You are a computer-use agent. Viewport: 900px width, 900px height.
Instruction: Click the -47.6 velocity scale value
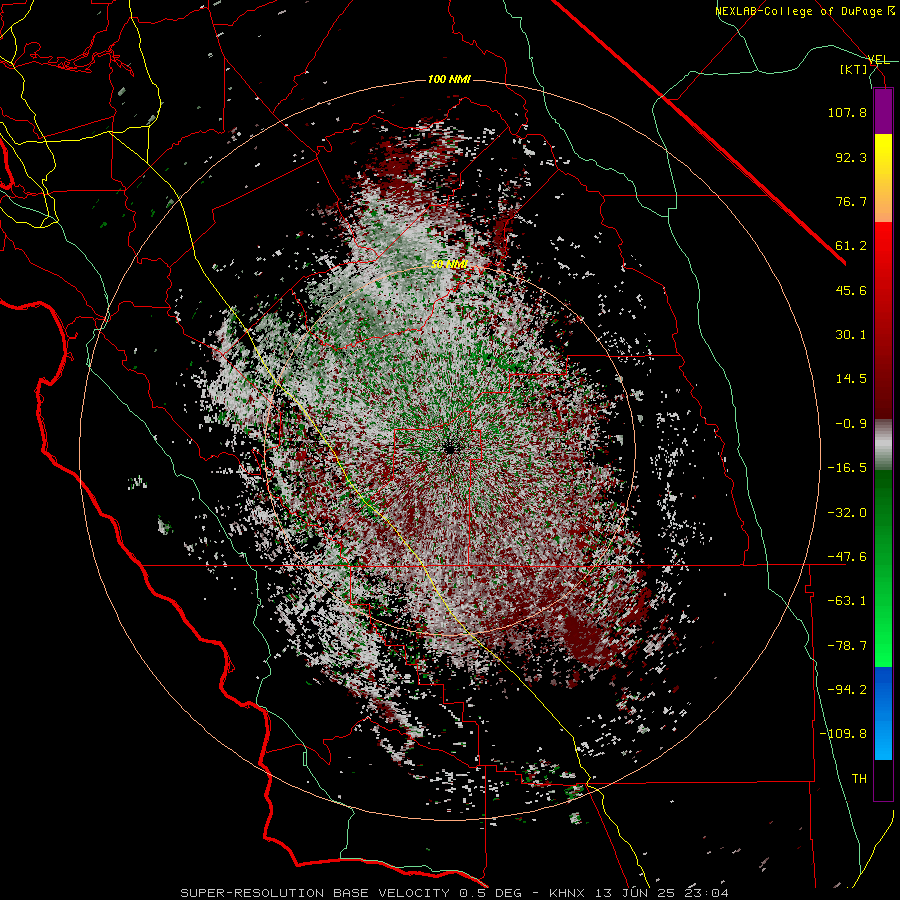[847, 557]
